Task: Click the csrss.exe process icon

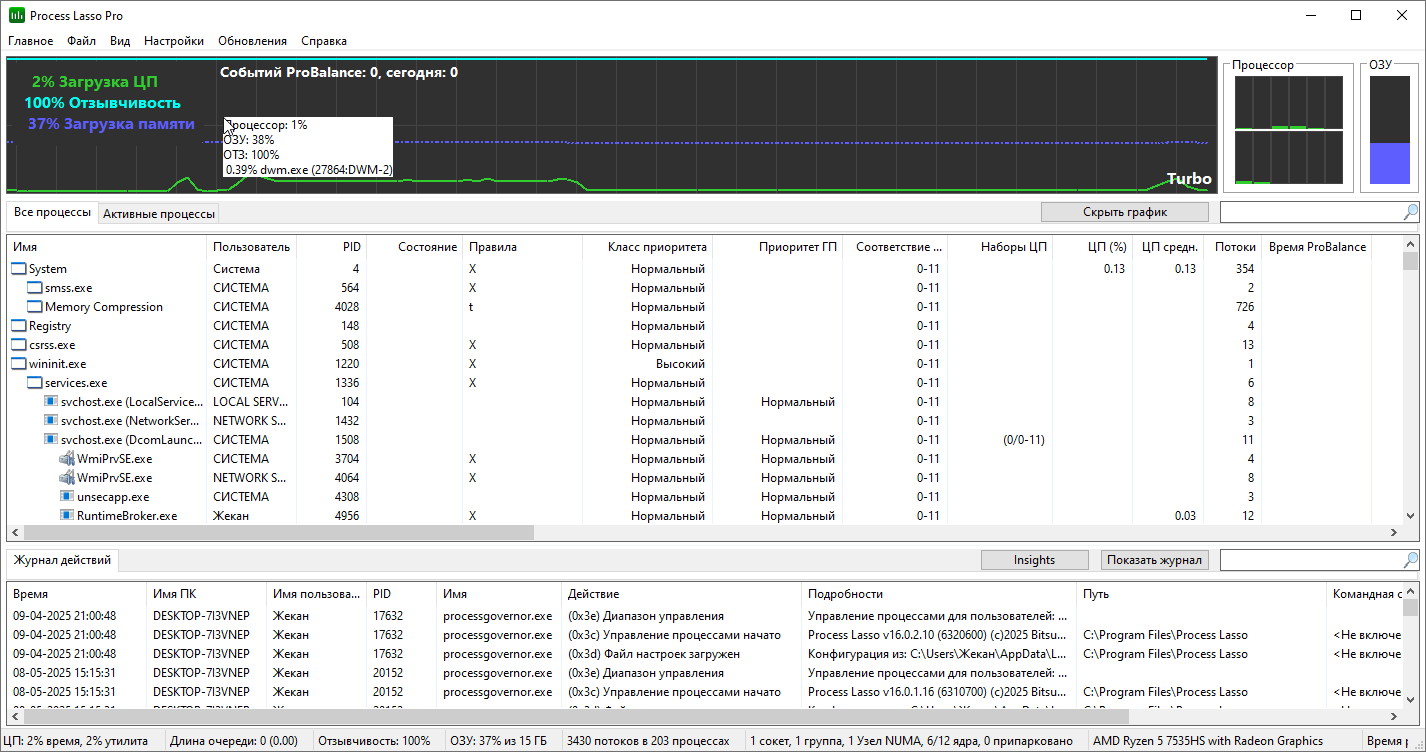Action: (19, 345)
